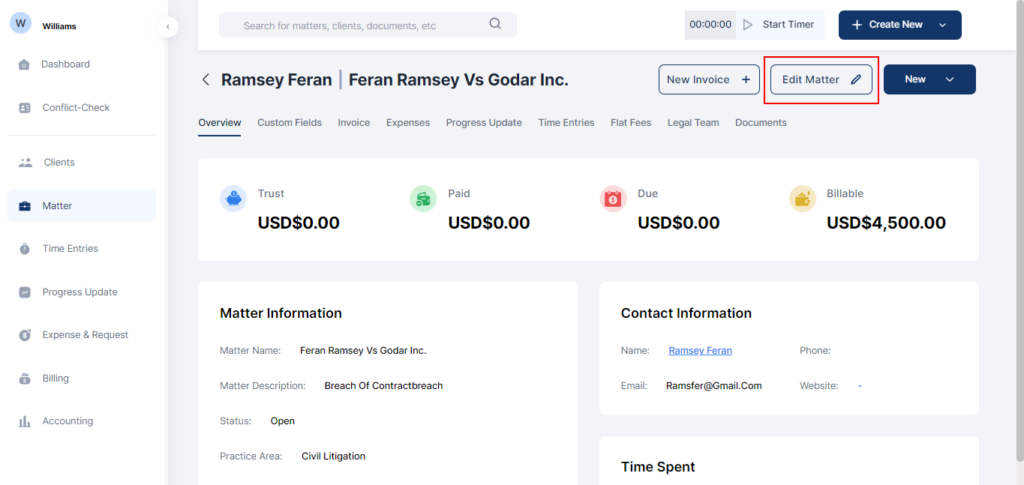
Task: Open Billing using its sidebar icon
Action: click(x=24, y=379)
